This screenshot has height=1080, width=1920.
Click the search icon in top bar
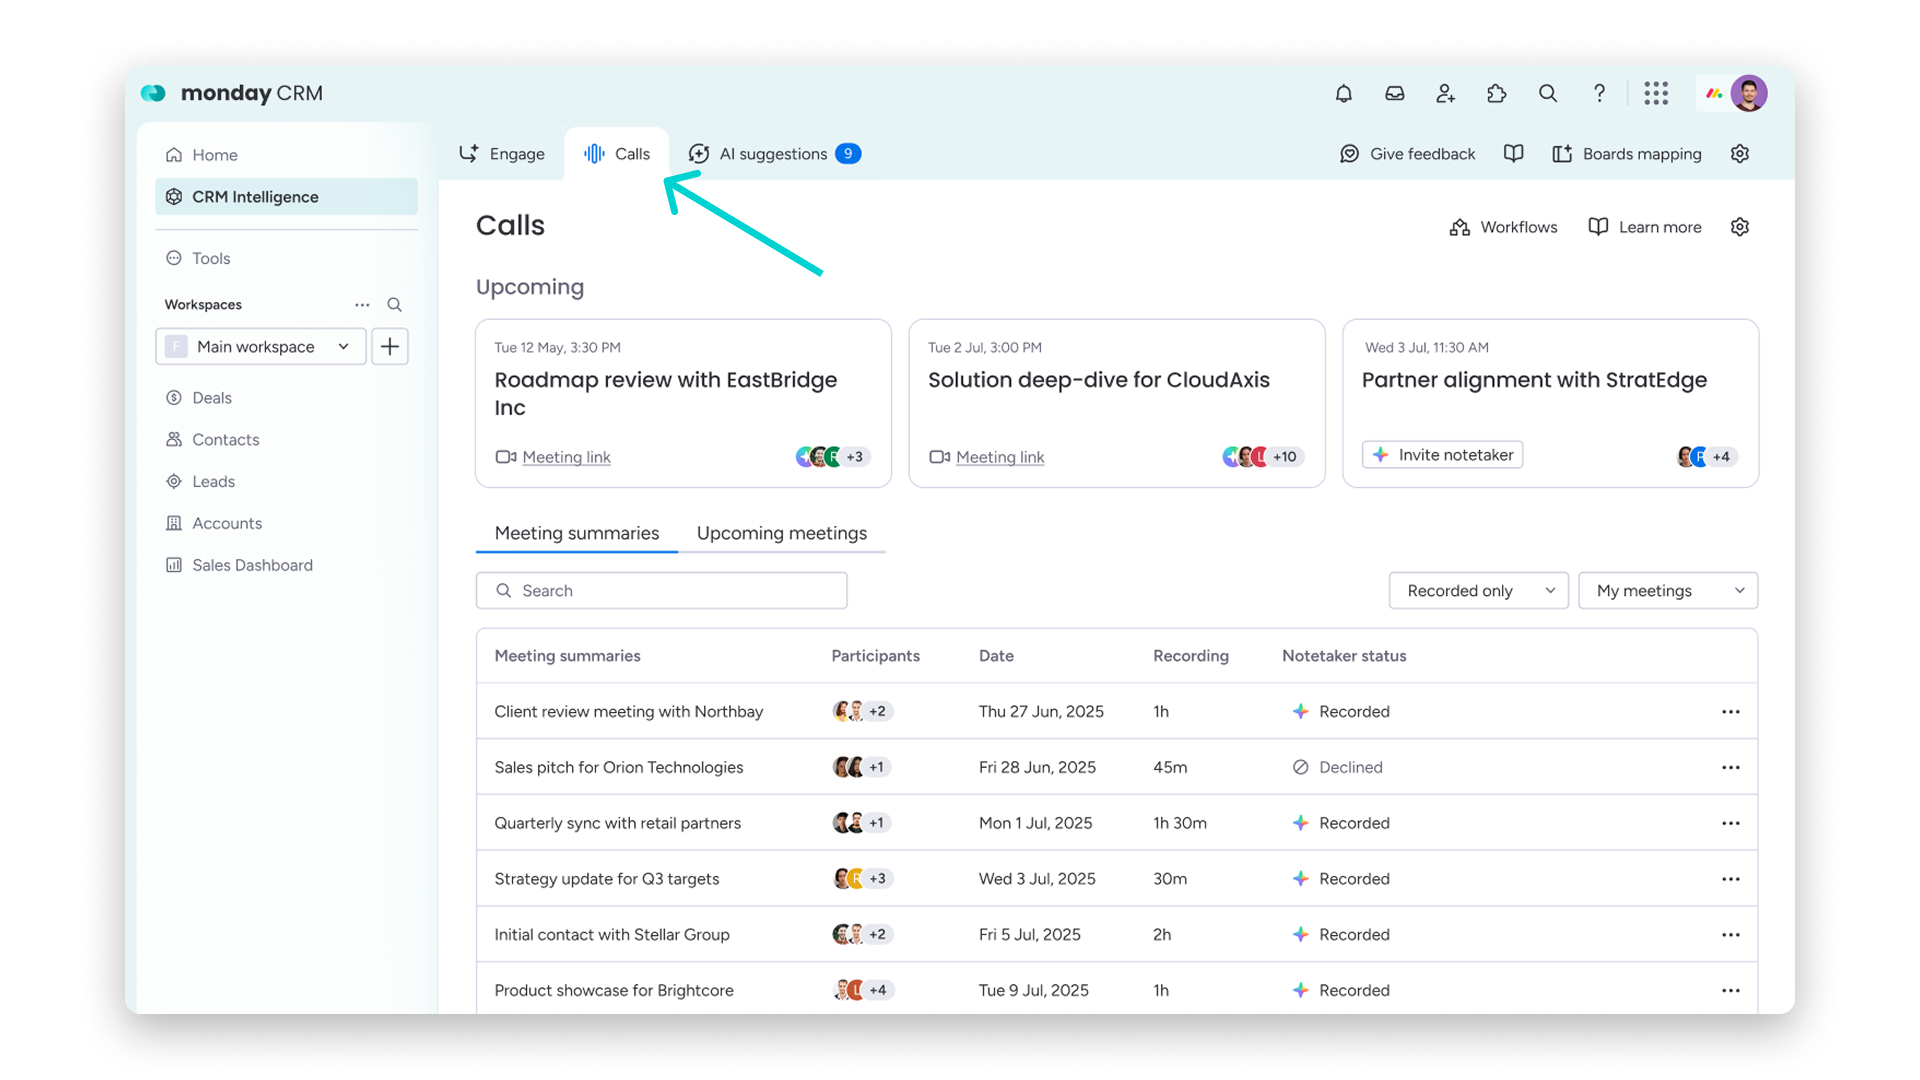pos(1547,93)
